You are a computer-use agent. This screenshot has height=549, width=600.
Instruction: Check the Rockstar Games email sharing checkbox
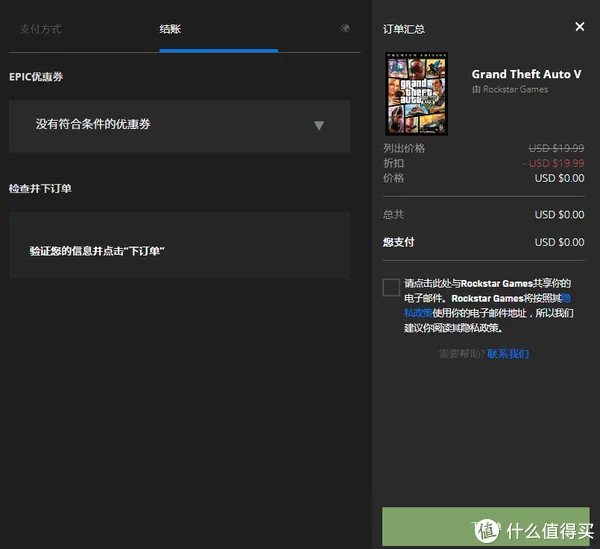391,287
